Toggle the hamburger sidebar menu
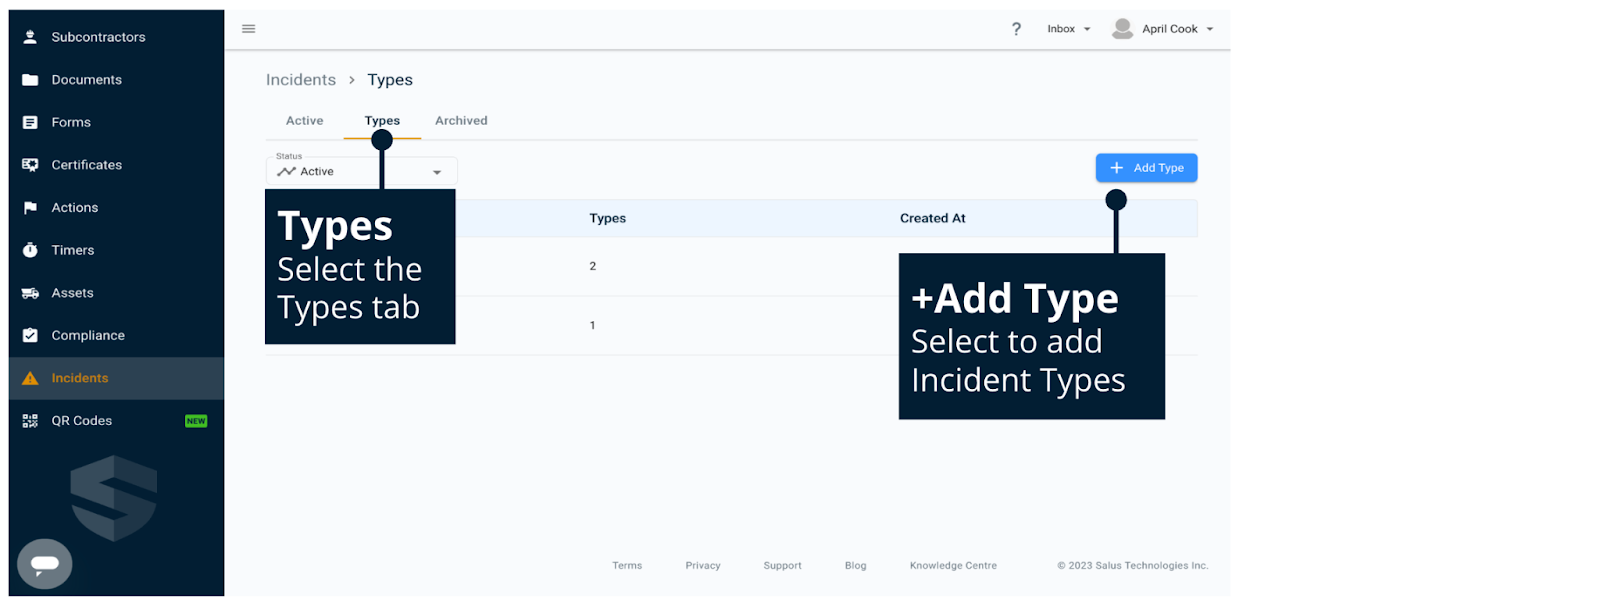Screen dimensions: 1600x603 [x=249, y=29]
